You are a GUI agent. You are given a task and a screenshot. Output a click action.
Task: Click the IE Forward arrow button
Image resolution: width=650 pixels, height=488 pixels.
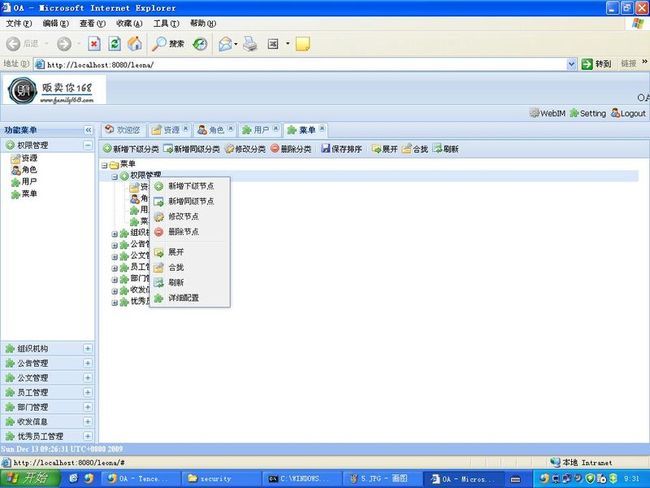64,44
